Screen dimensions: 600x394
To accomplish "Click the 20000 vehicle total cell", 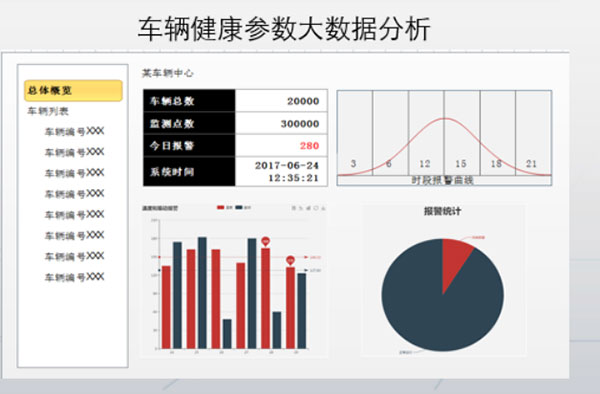I will click(281, 101).
